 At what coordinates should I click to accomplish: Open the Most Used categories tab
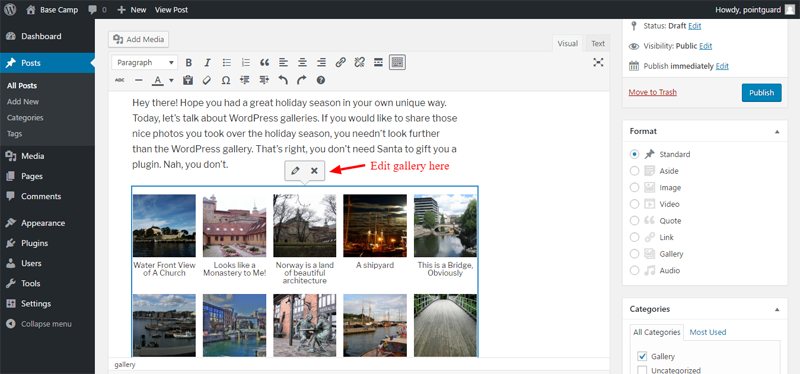[708, 332]
